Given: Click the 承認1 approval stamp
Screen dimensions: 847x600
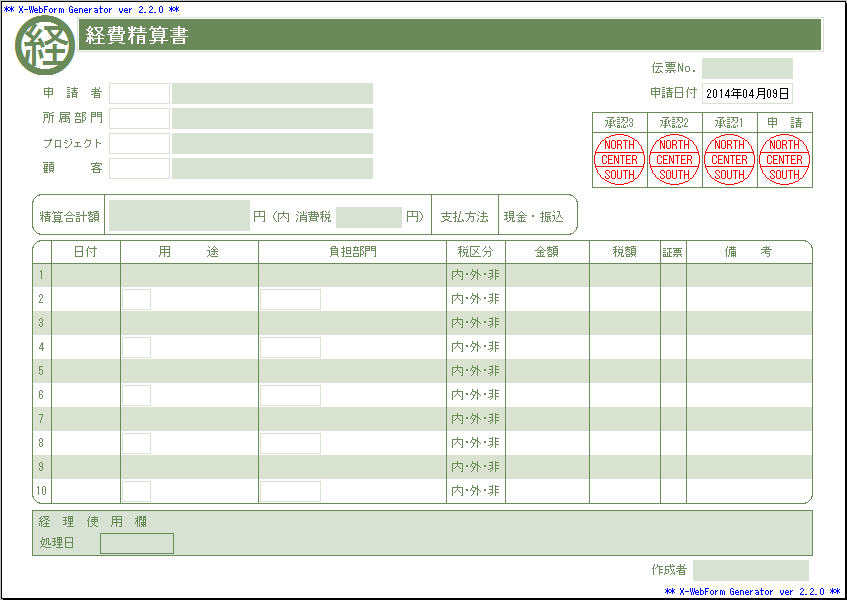Looking at the screenshot, I should (x=730, y=160).
